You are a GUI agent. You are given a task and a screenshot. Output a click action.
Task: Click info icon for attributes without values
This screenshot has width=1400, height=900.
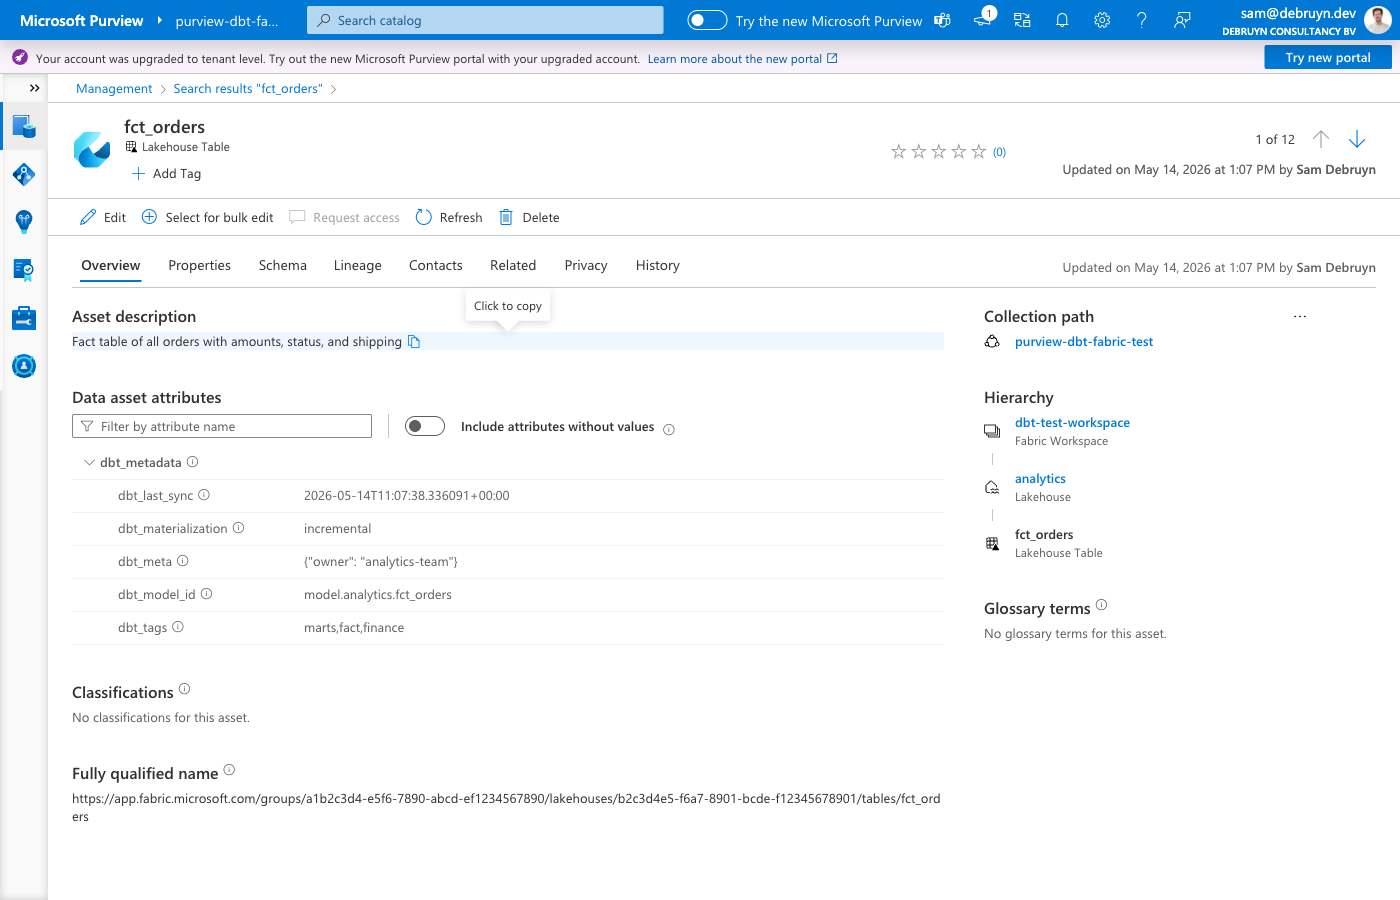(x=669, y=429)
